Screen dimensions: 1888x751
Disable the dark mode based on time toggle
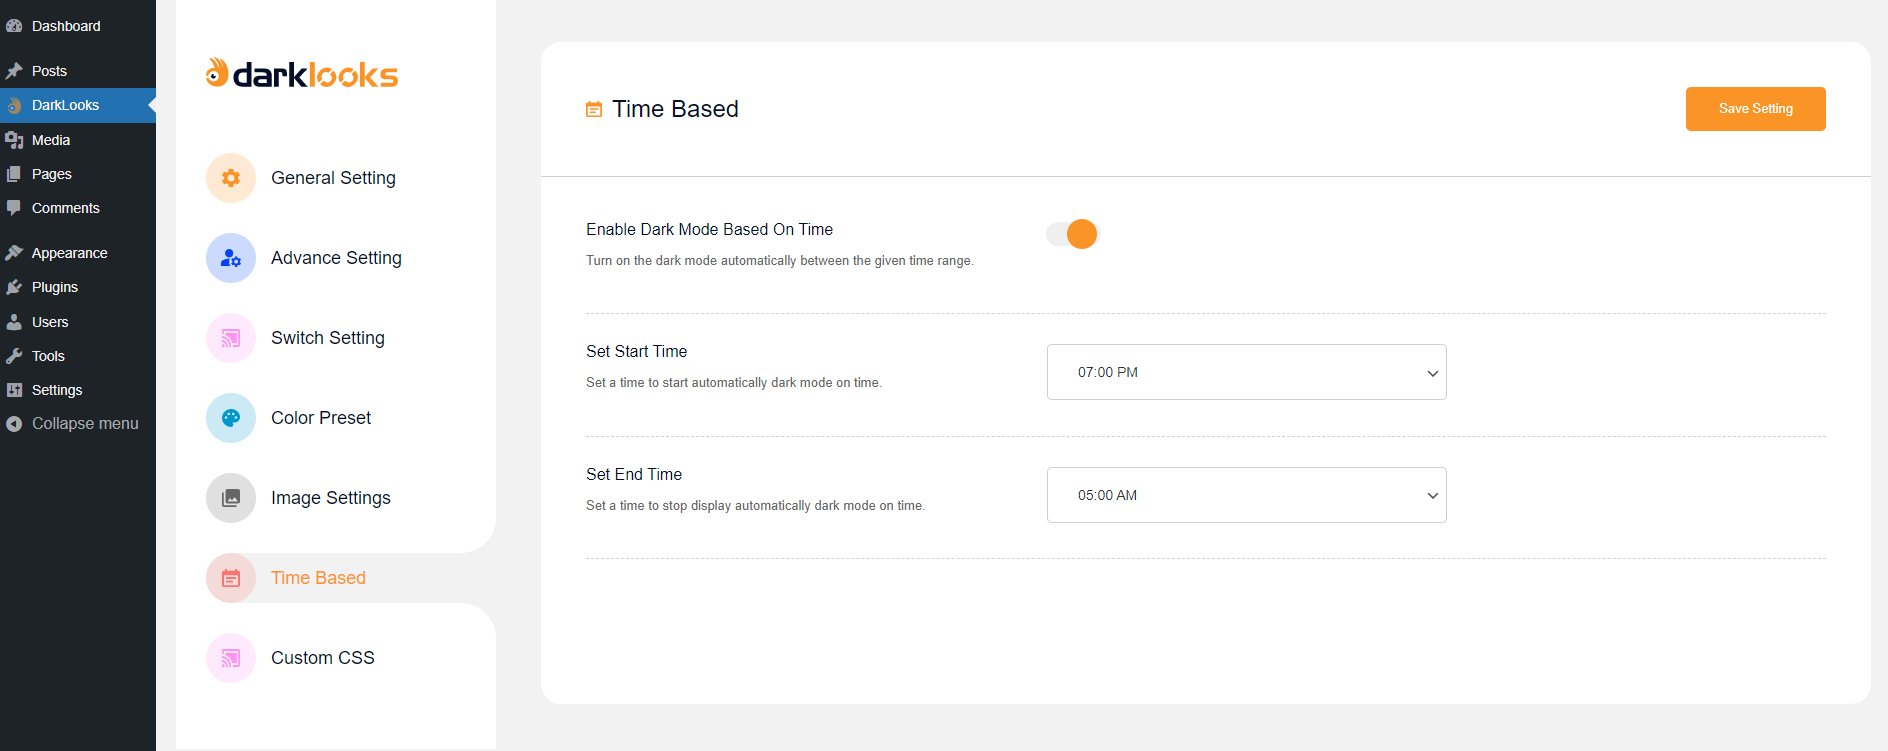1072,234
